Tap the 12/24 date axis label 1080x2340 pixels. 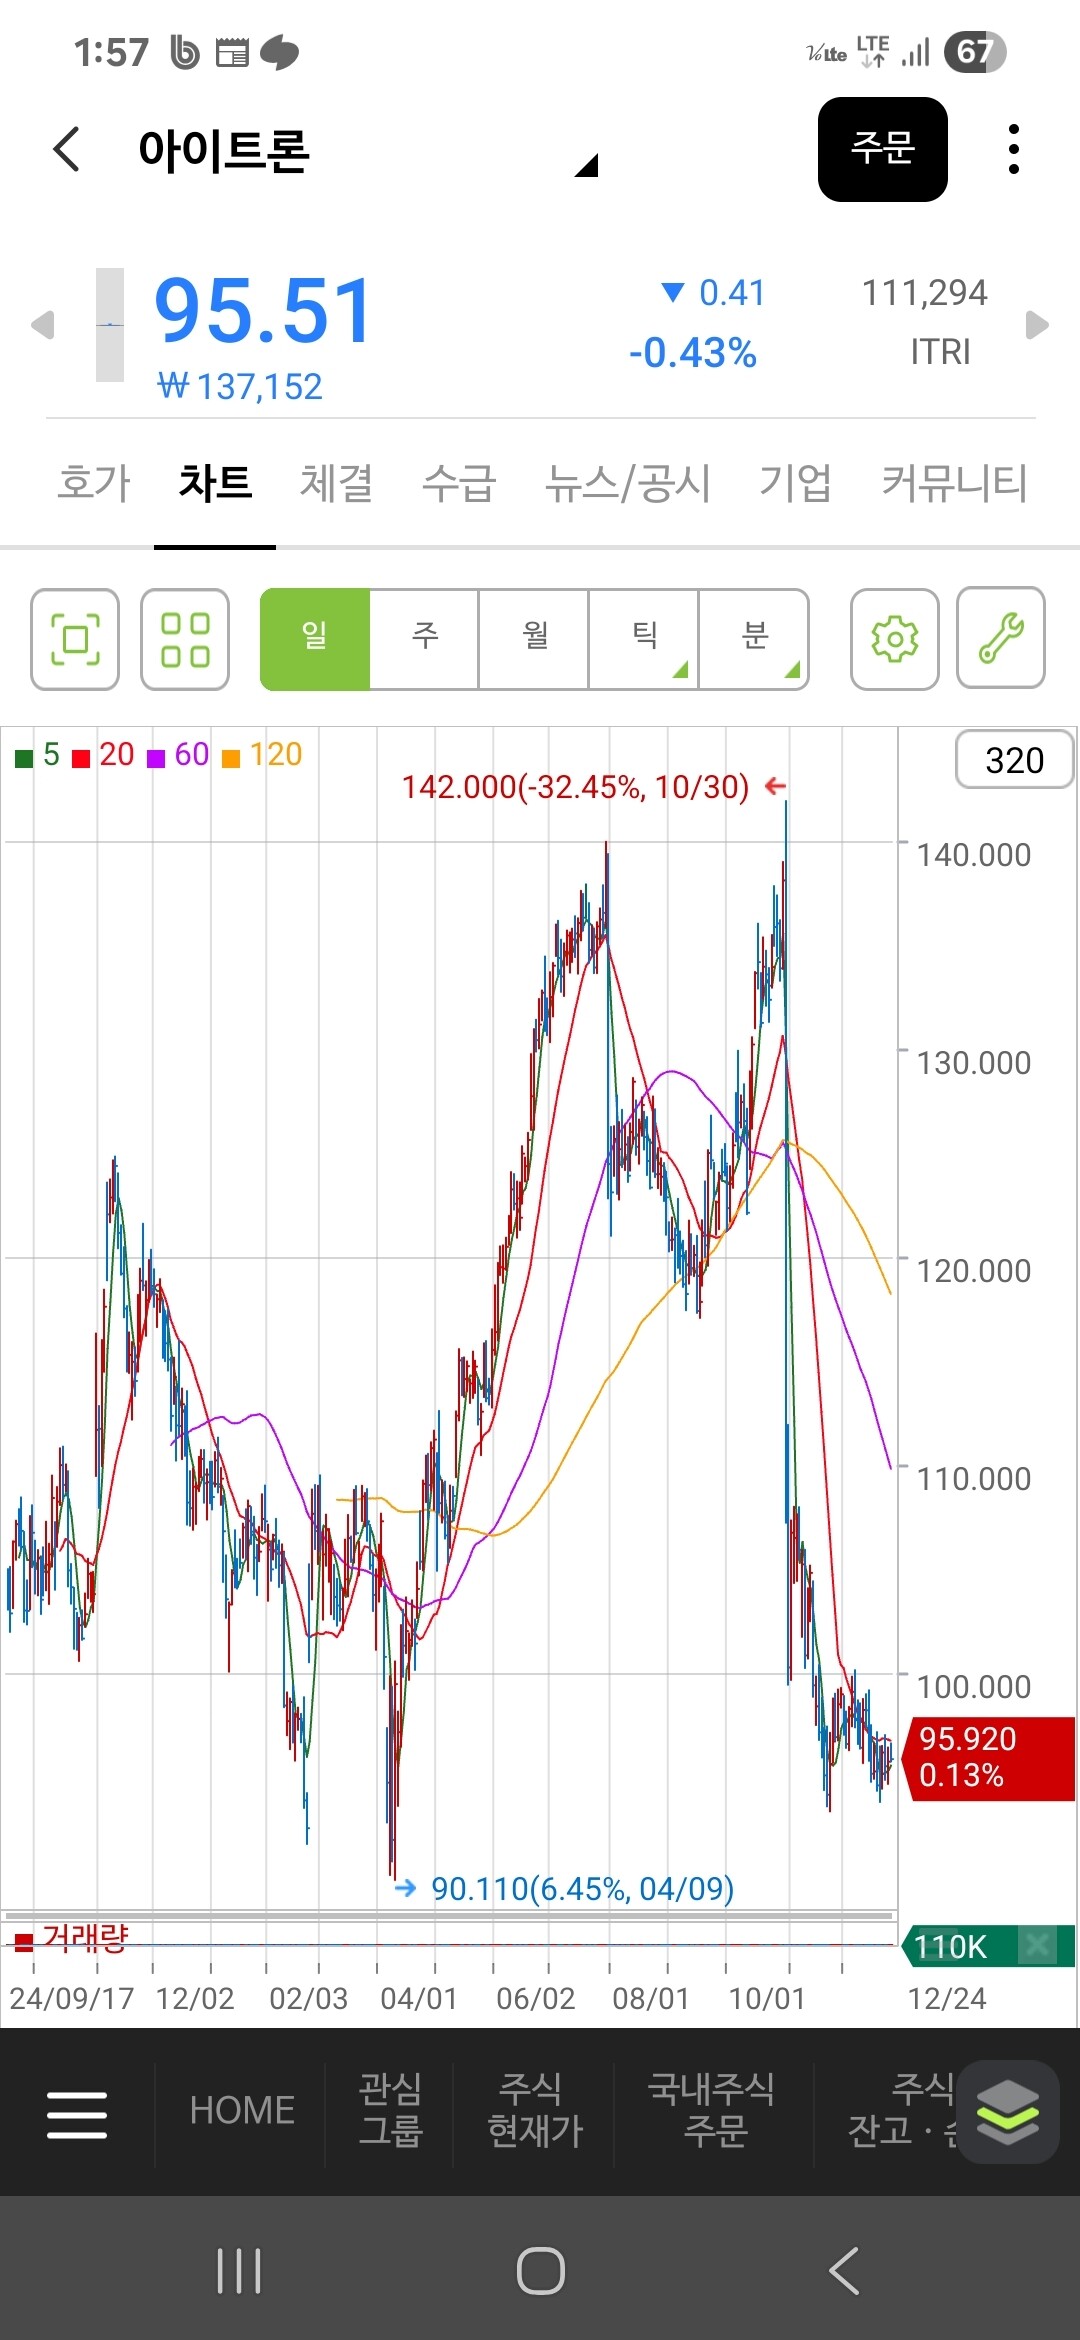tap(946, 1998)
